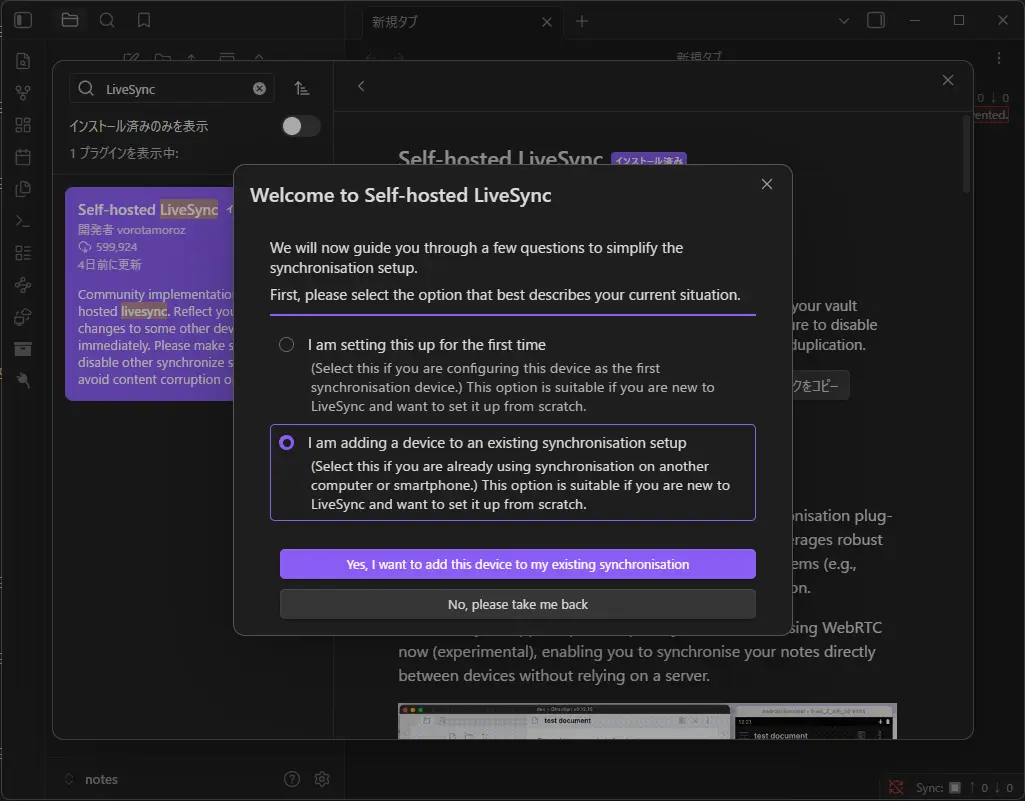Add a new tab with the plus icon
Screen dimensions: 1025x801
(582, 22)
